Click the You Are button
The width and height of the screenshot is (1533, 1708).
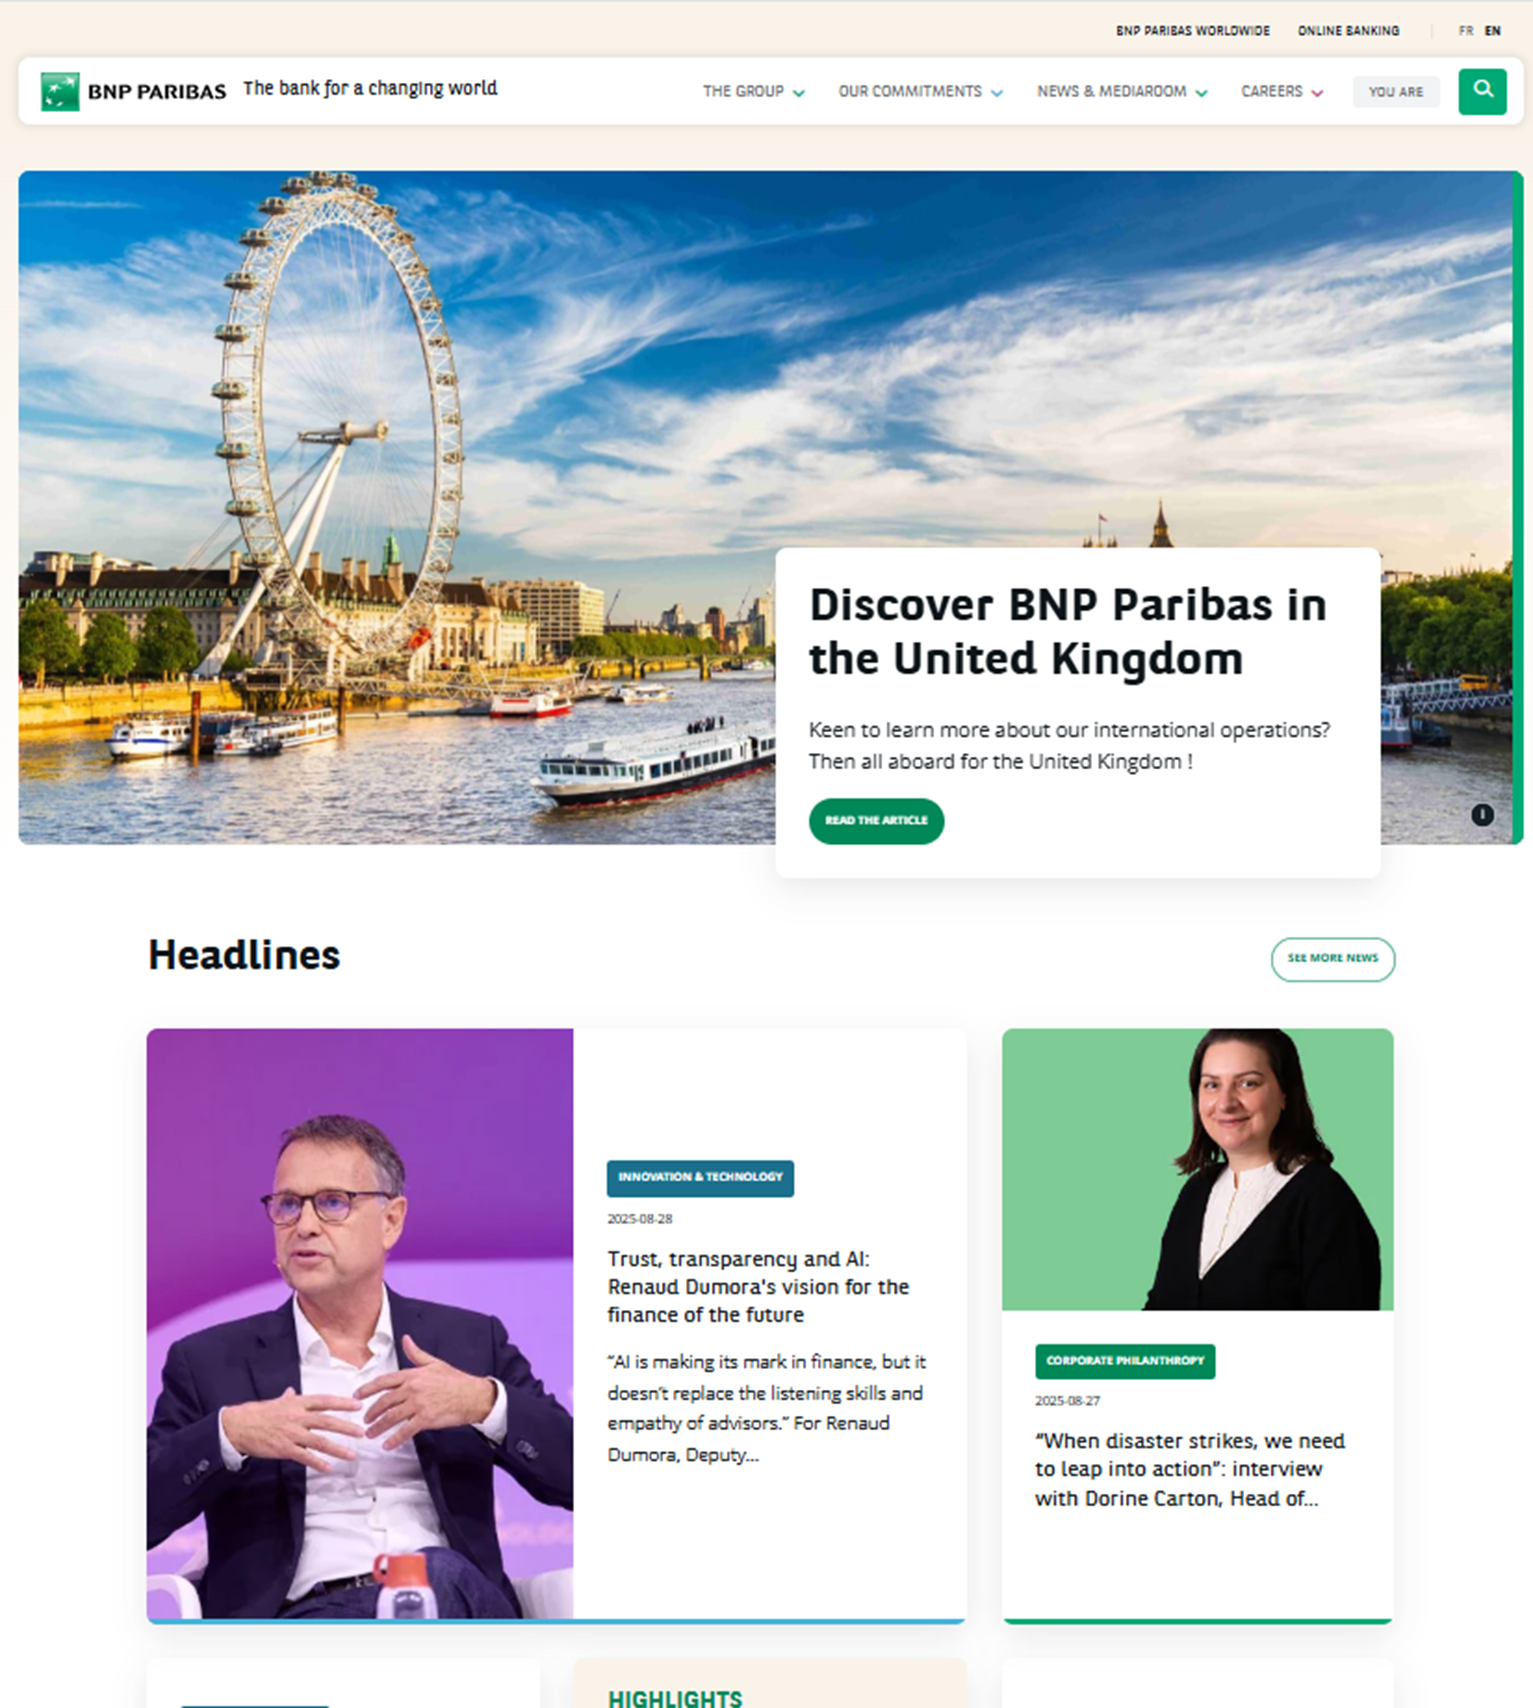coord(1395,91)
